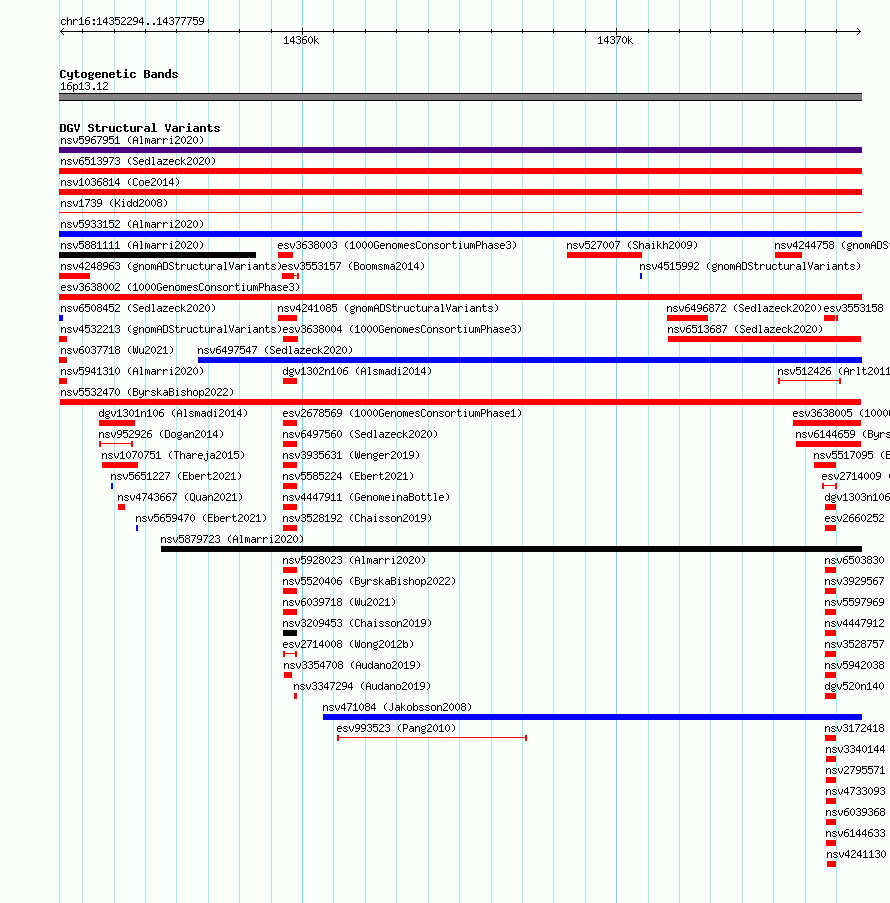Click nsv5651227 (Ebert2021) variant label
Image resolution: width=890 pixels, height=903 pixels.
point(176,477)
